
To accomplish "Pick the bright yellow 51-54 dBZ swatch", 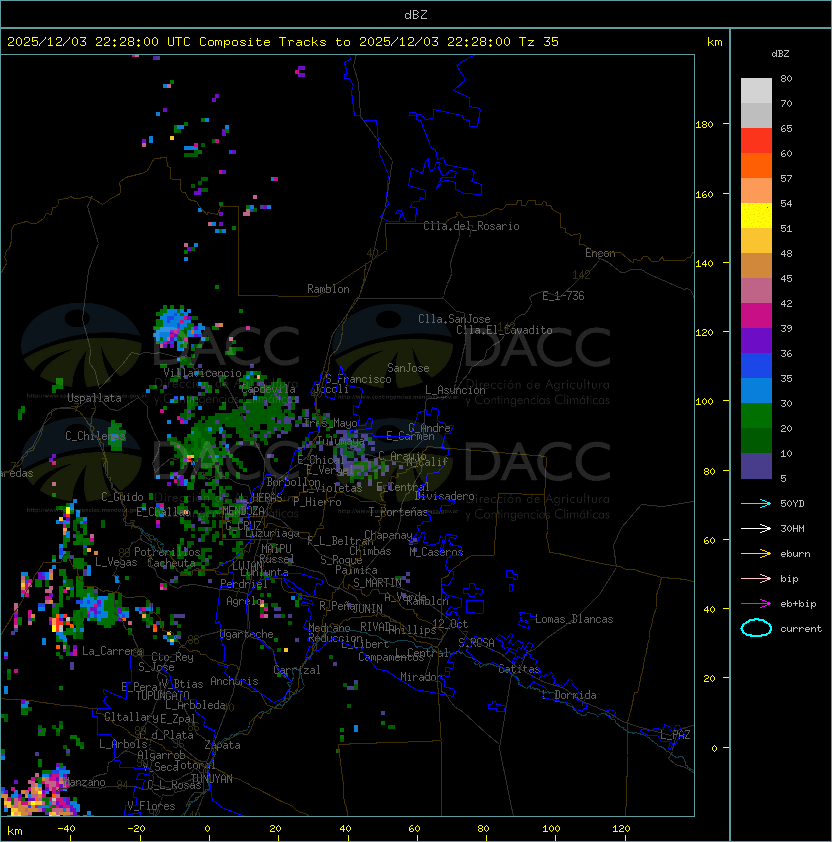I will 756,216.
